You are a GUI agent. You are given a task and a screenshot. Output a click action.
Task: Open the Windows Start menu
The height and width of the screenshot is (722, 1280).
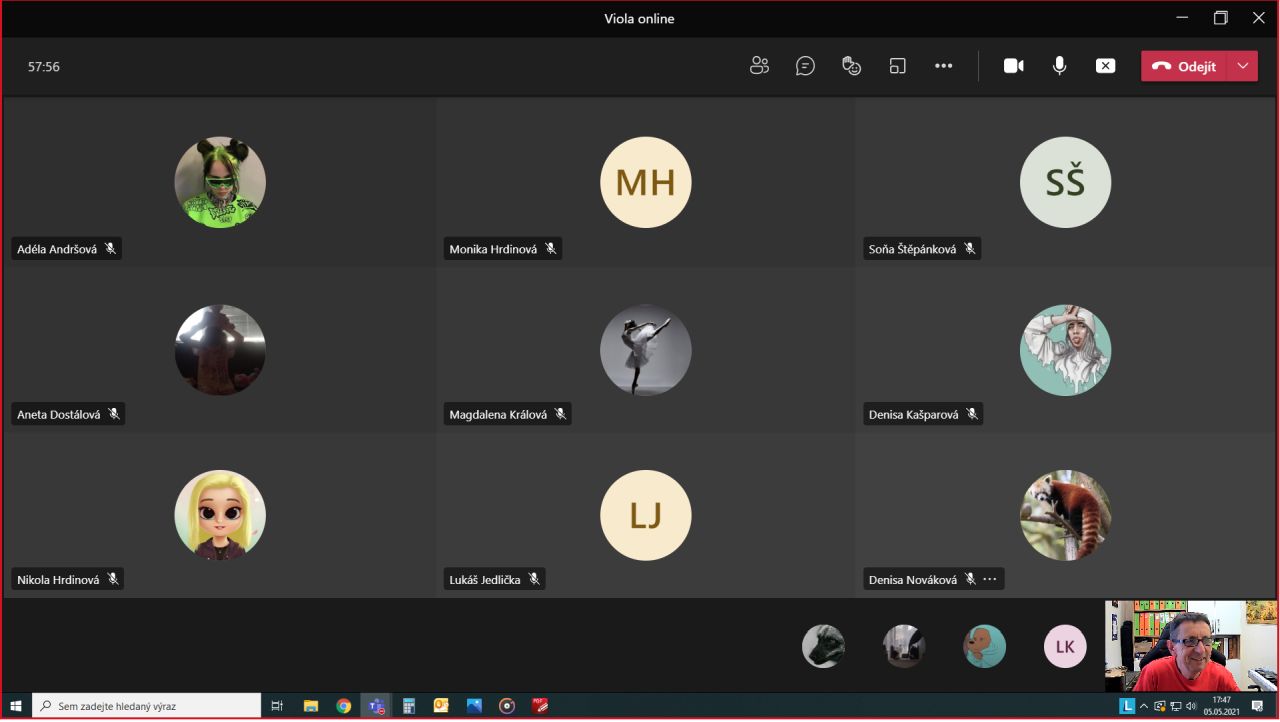16,706
